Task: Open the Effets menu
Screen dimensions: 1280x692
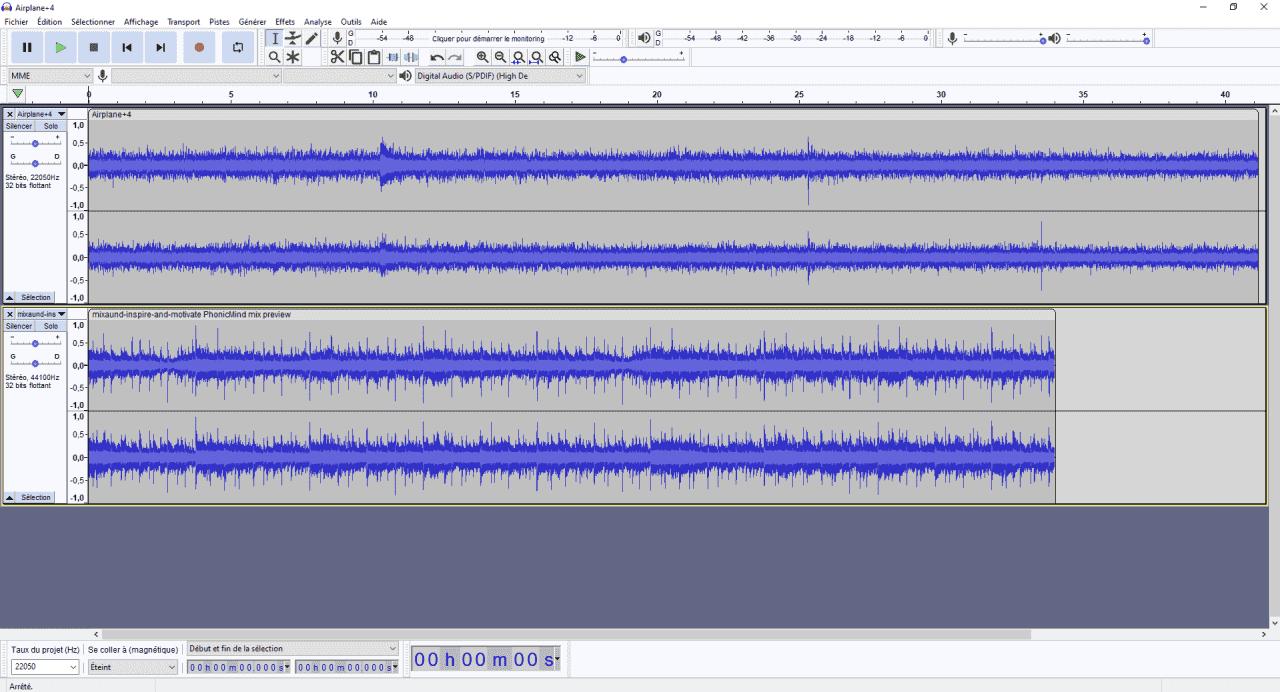Action: click(x=285, y=21)
